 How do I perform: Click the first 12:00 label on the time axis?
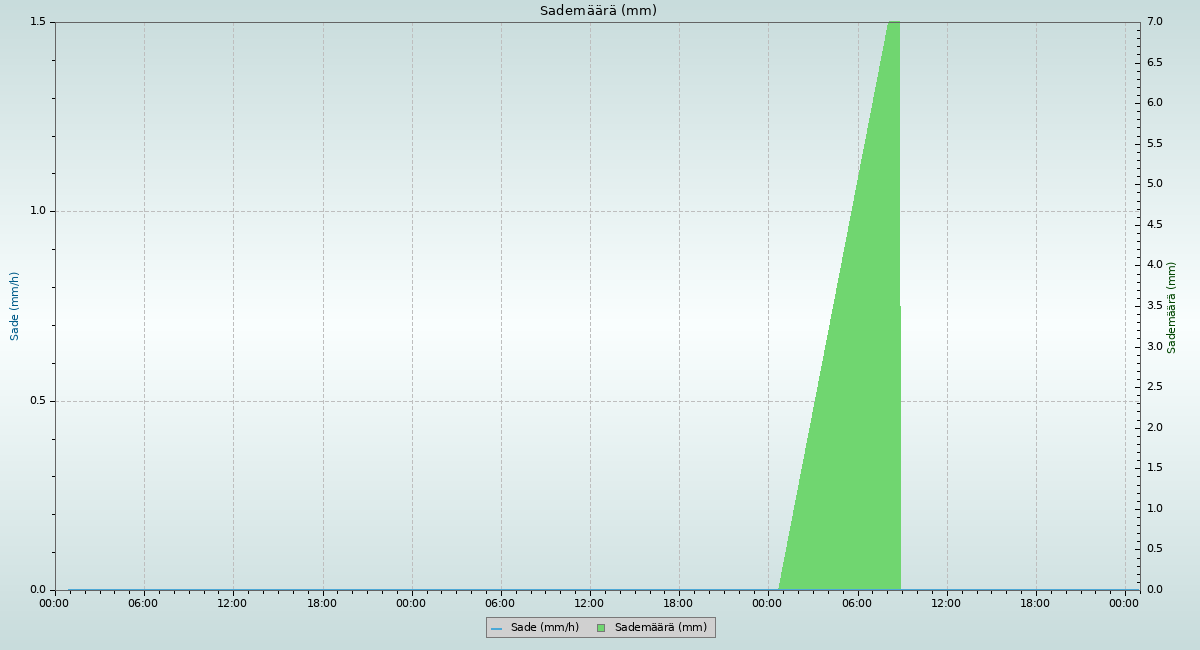click(x=232, y=603)
